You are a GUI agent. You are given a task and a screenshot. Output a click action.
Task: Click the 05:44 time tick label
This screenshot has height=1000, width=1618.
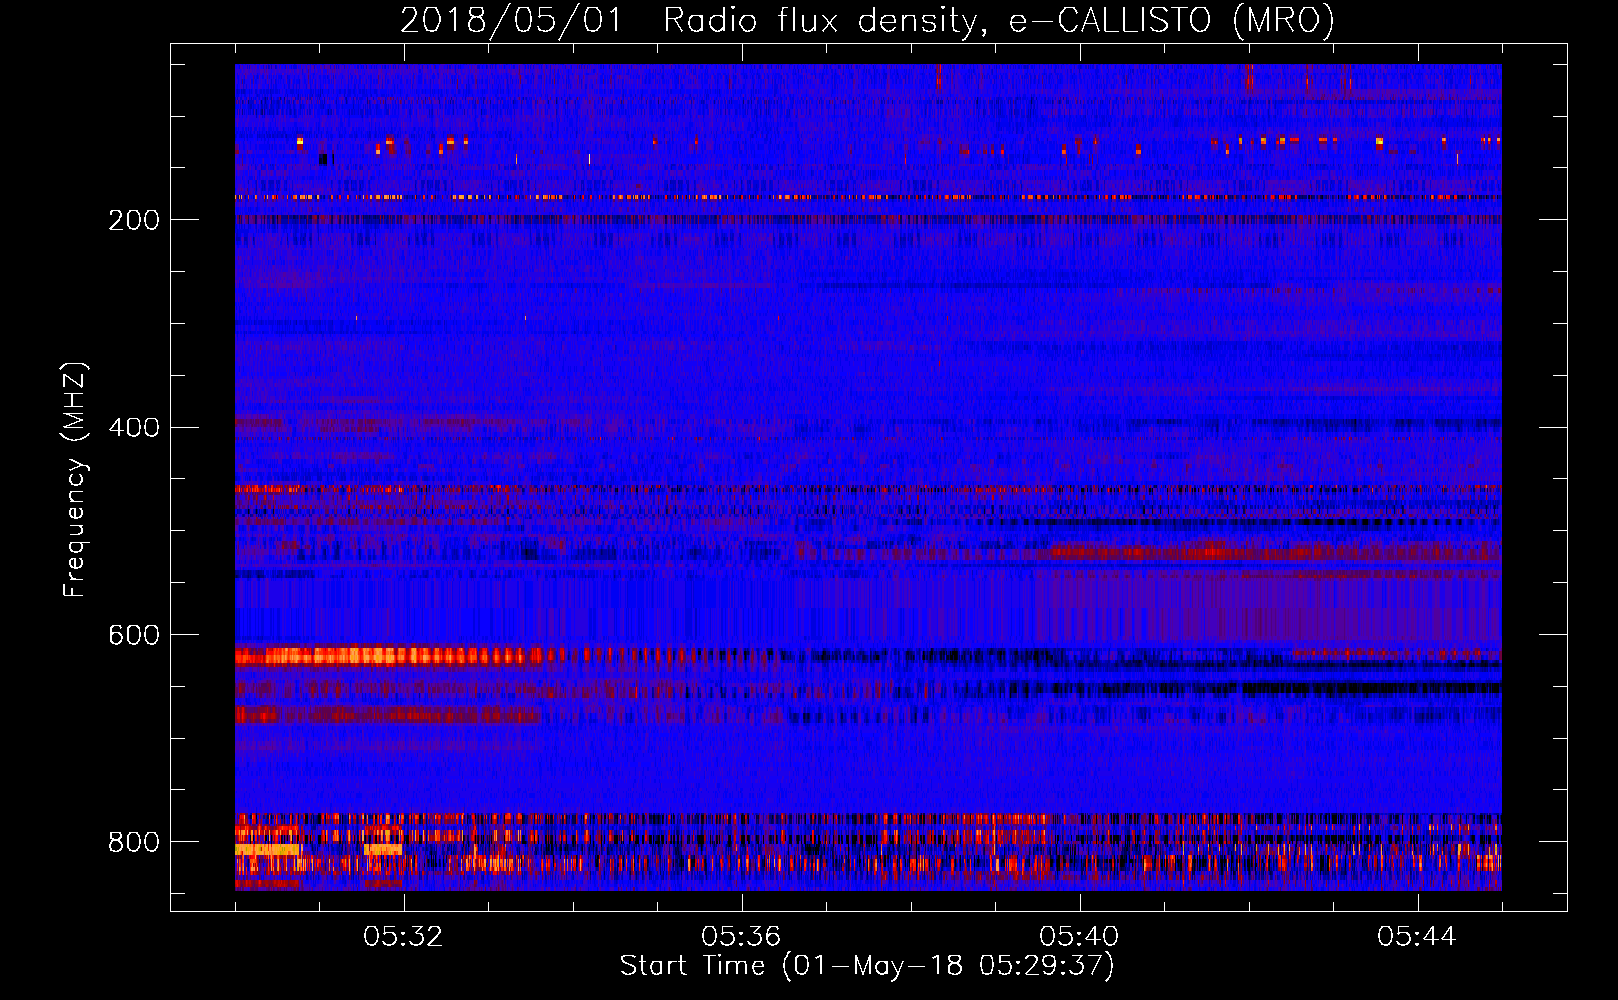(1417, 937)
